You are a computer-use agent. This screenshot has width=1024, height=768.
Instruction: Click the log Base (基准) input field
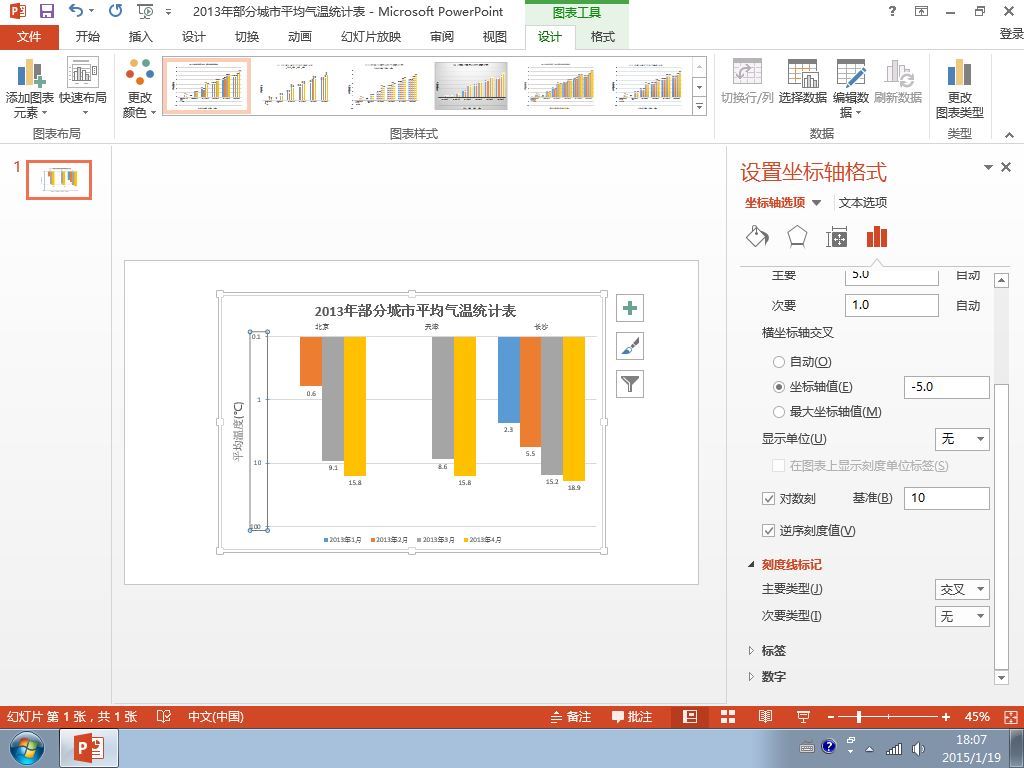pos(946,498)
